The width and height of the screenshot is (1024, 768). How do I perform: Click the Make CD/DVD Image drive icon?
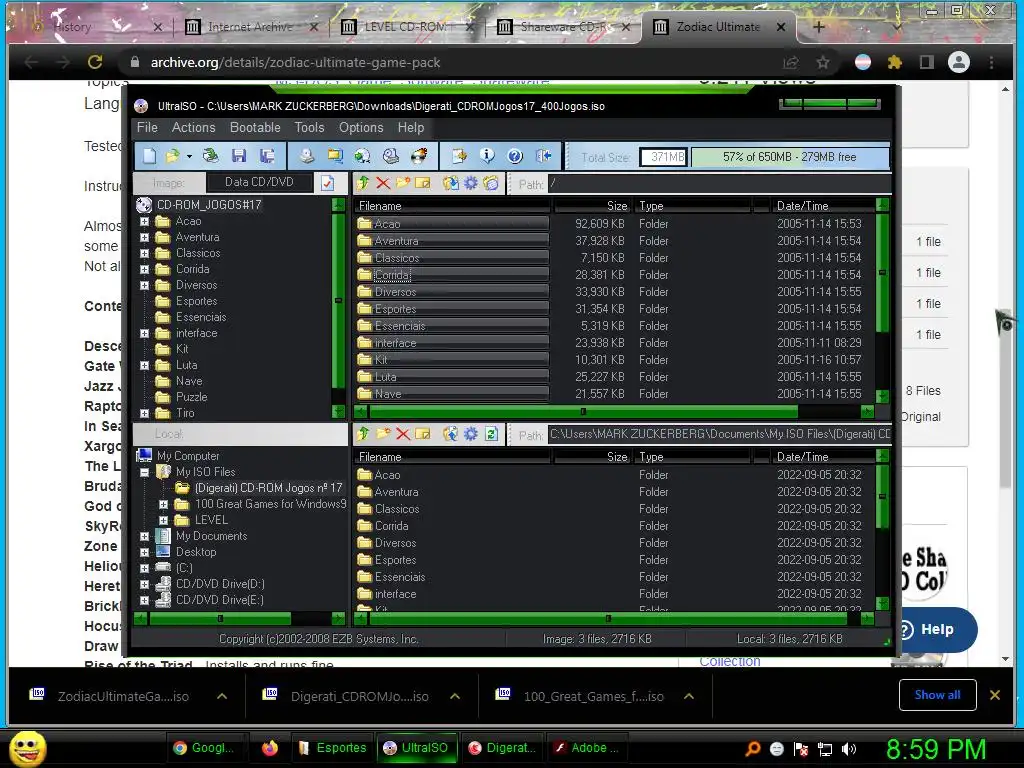tap(307, 156)
